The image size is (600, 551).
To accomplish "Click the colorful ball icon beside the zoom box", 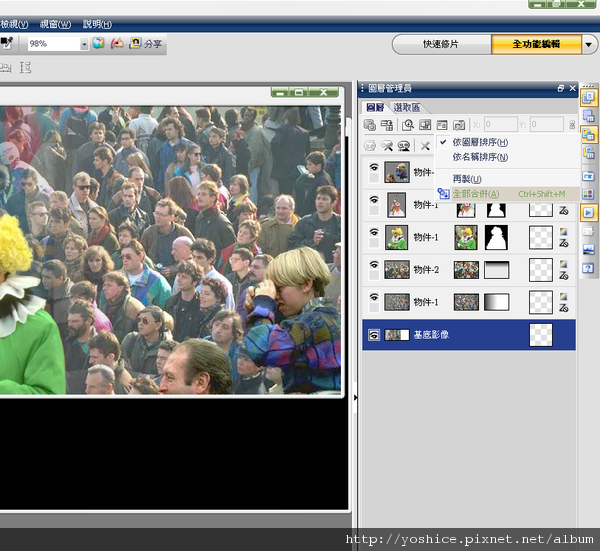I will pyautogui.click(x=98, y=43).
